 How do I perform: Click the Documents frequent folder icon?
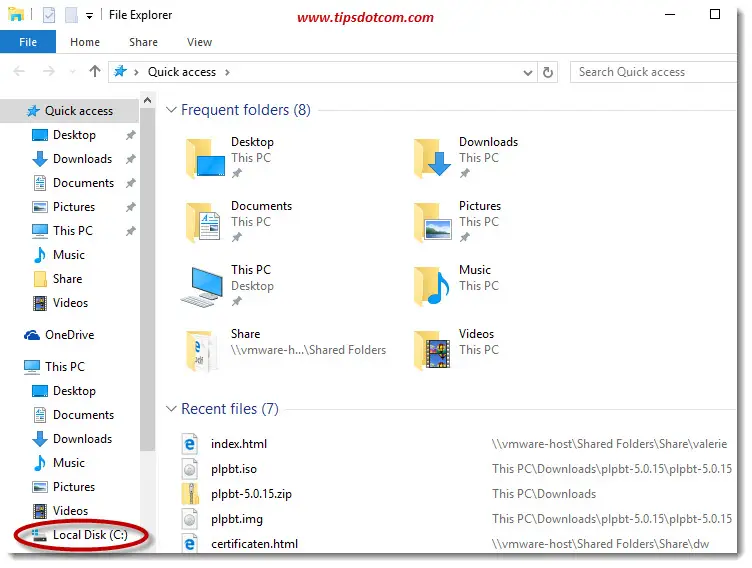(x=203, y=222)
